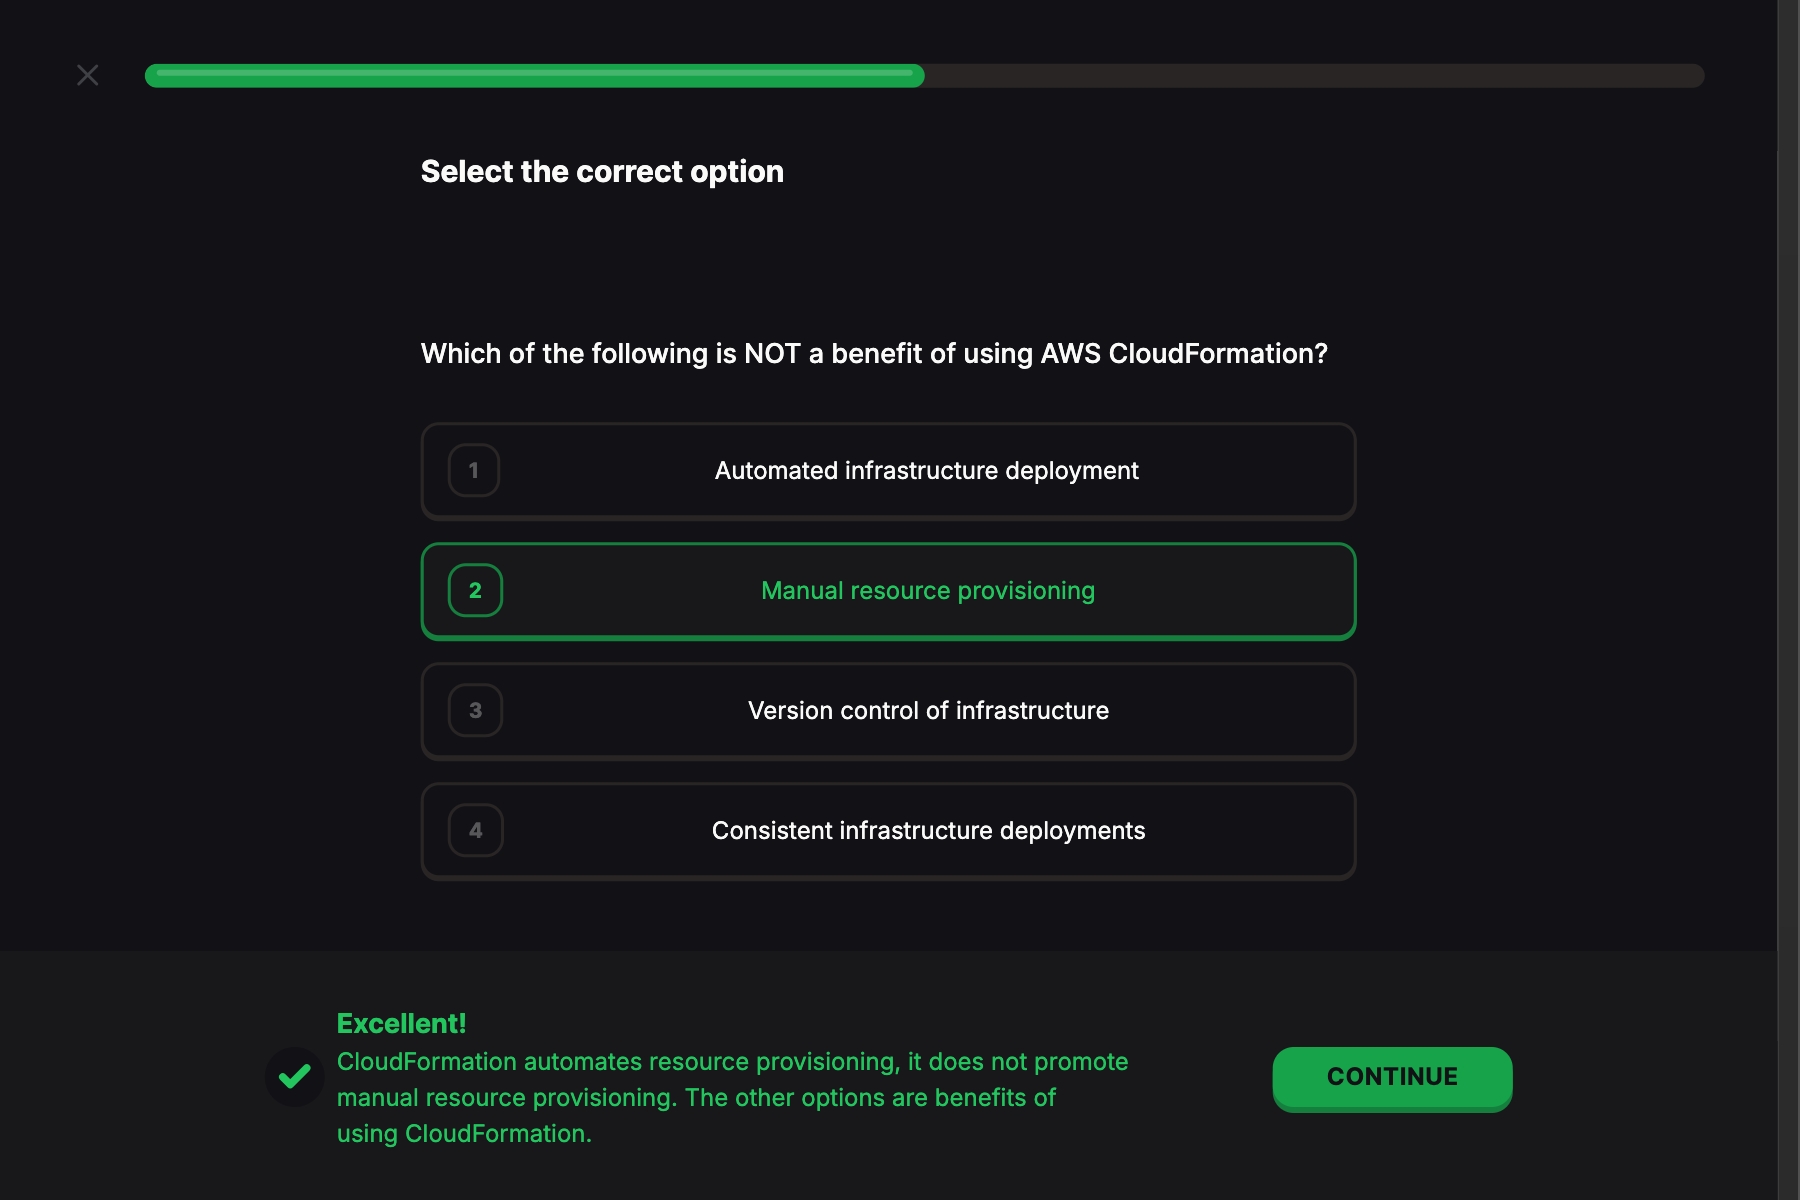Choose "Consistent infrastructure deployments" option
The image size is (1800, 1200).
pyautogui.click(x=927, y=831)
